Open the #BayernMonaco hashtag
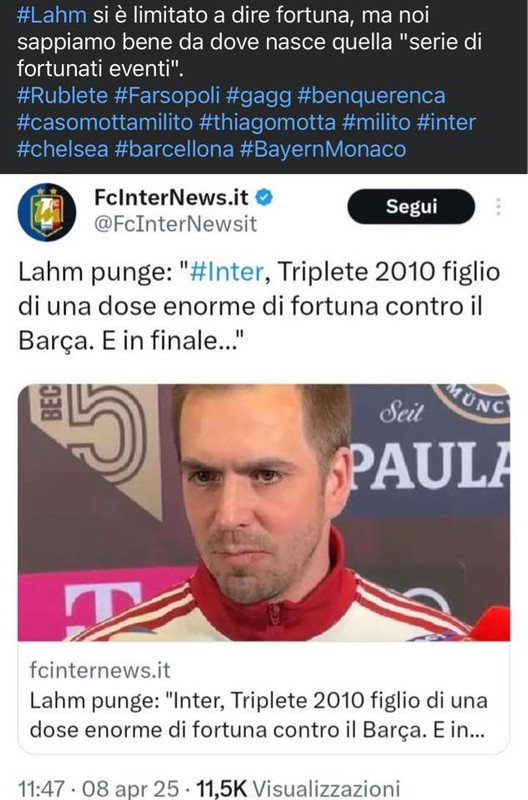Image resolution: width=528 pixels, height=800 pixels. [x=323, y=149]
